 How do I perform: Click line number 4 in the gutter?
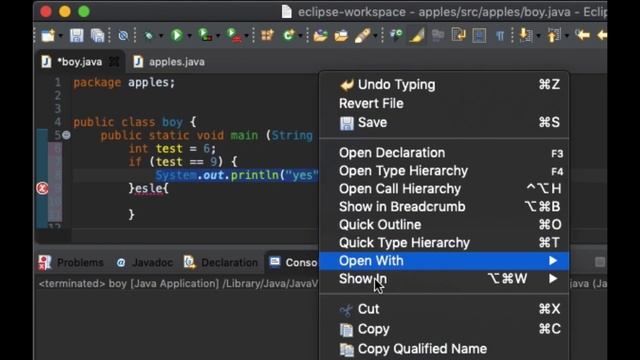point(58,122)
